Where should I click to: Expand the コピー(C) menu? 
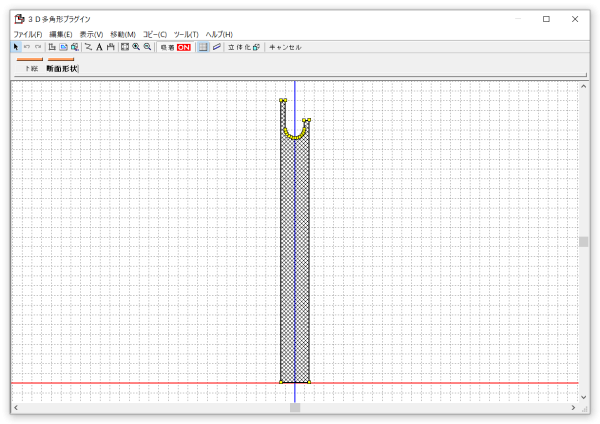(x=154, y=34)
